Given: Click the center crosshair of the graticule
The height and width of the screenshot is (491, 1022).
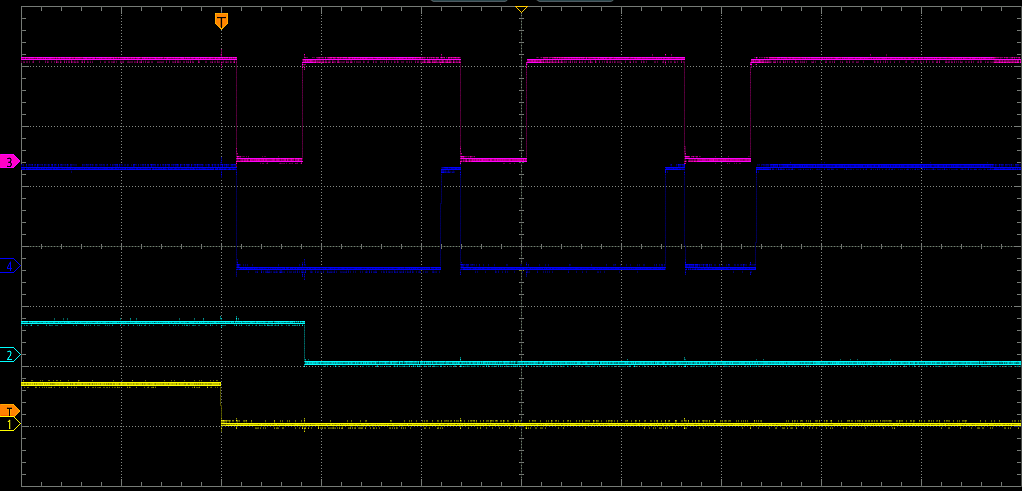Looking at the screenshot, I should [x=521, y=246].
